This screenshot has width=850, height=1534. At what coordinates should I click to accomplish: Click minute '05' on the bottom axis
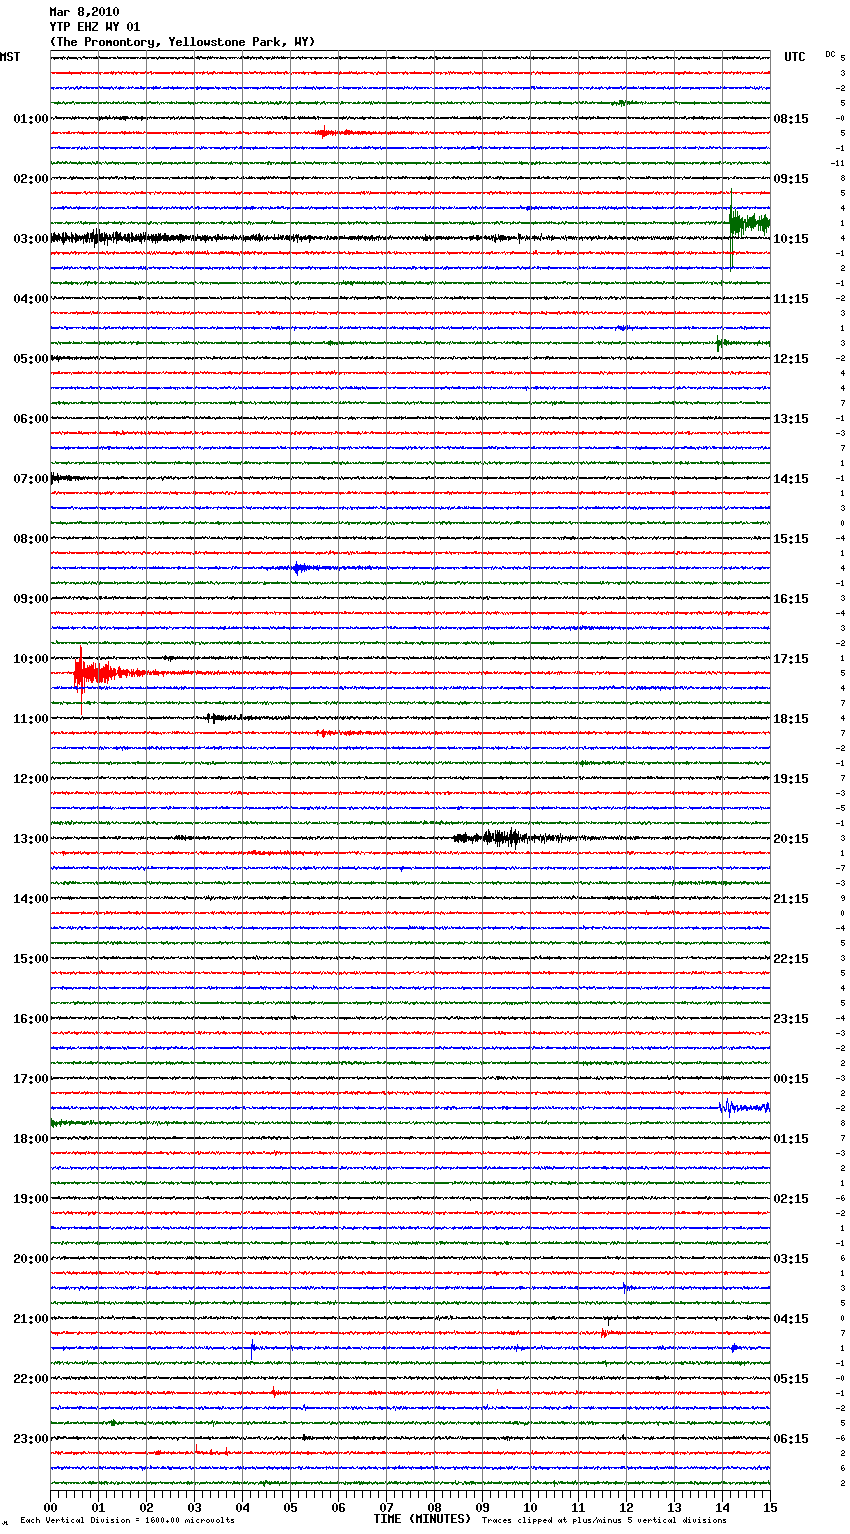(x=291, y=1507)
